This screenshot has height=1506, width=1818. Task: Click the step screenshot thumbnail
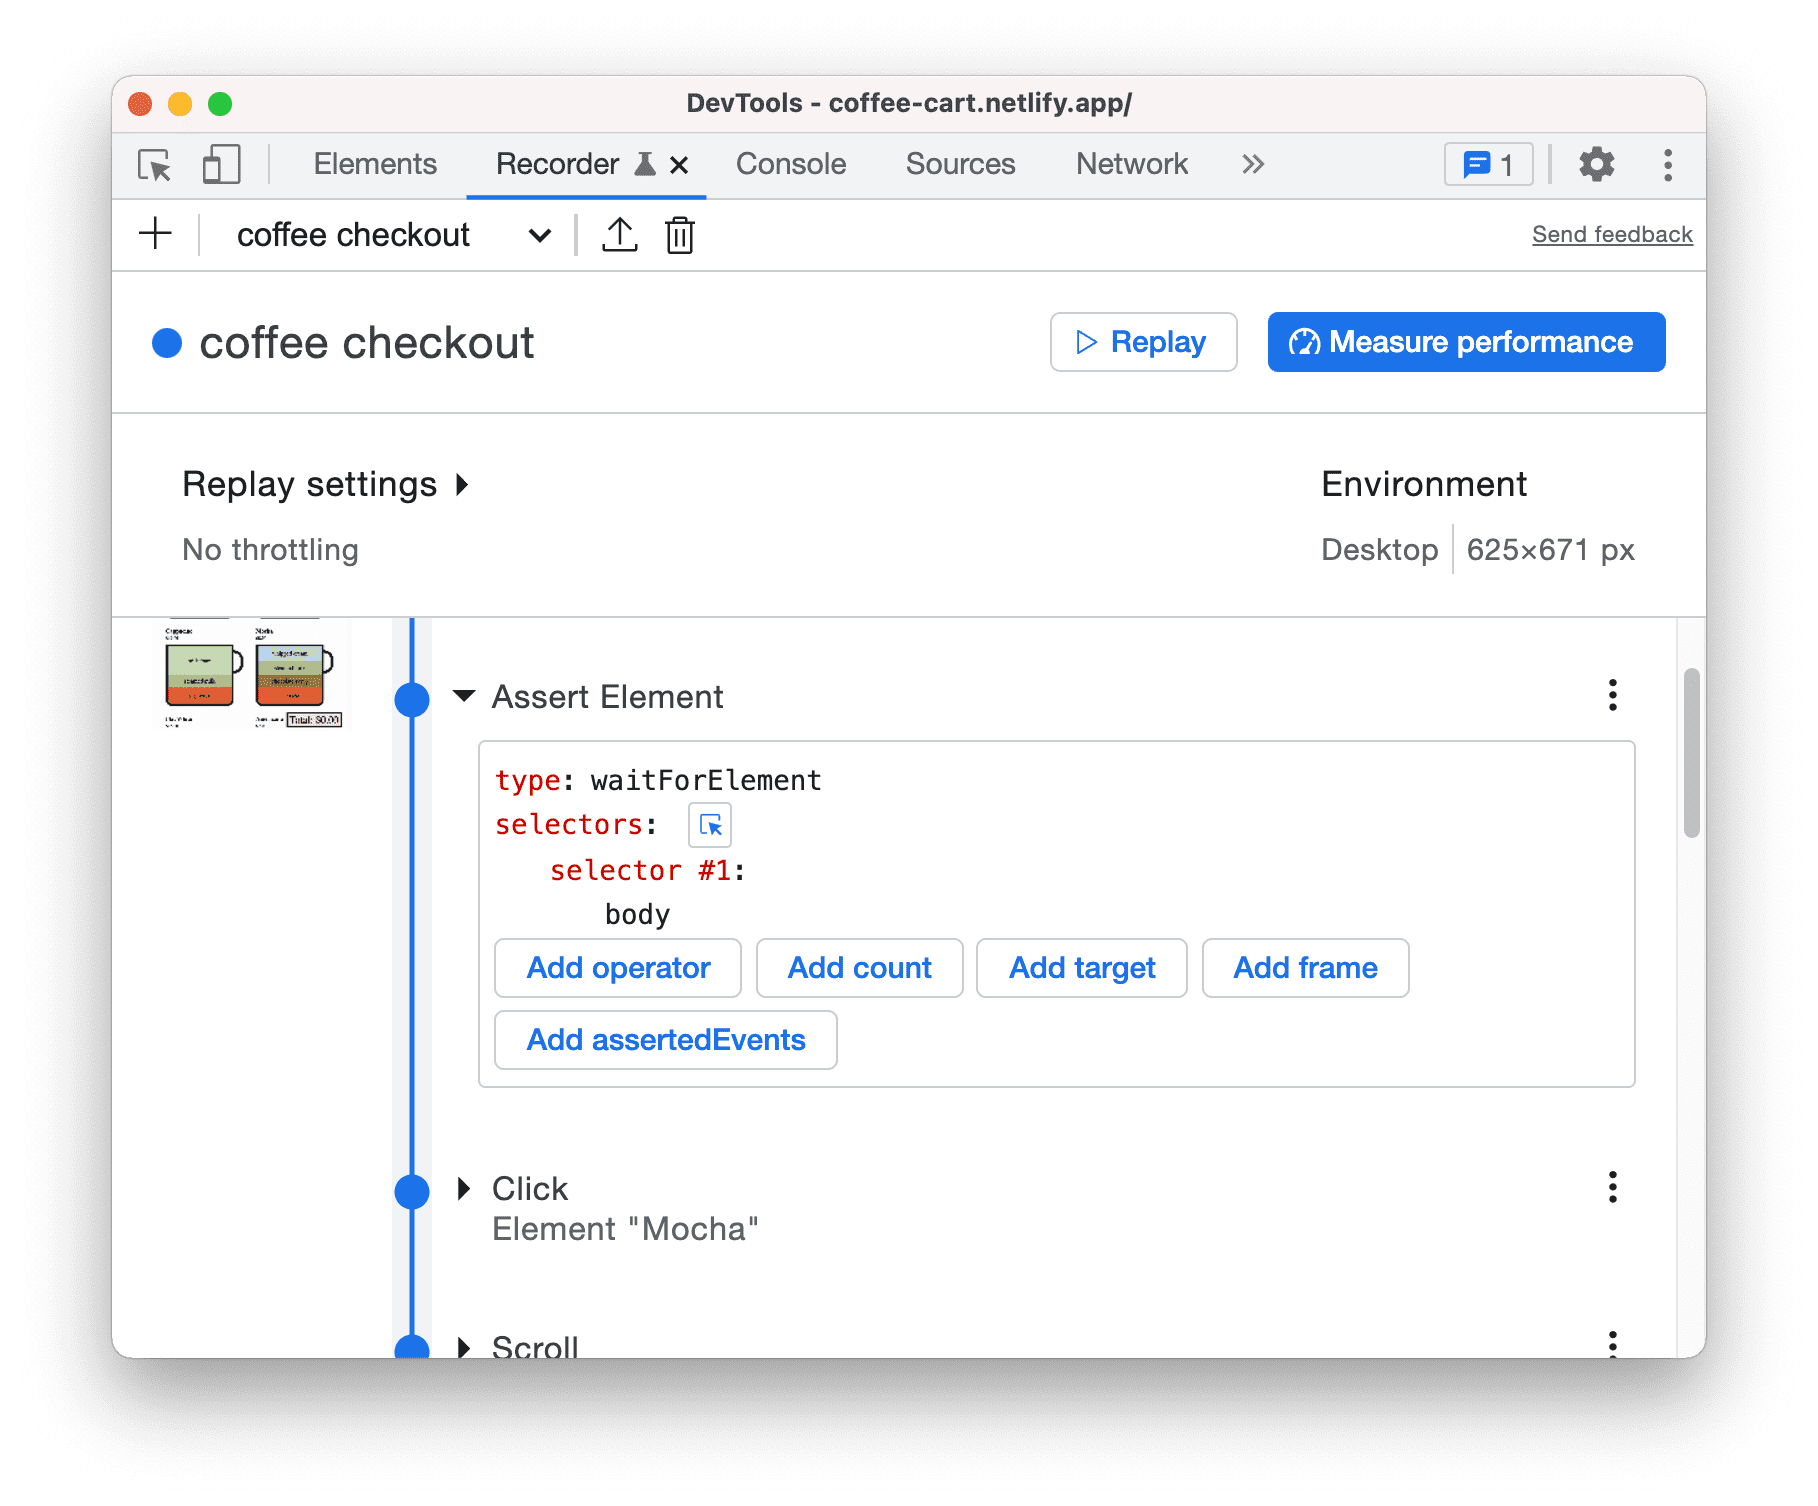tap(252, 675)
